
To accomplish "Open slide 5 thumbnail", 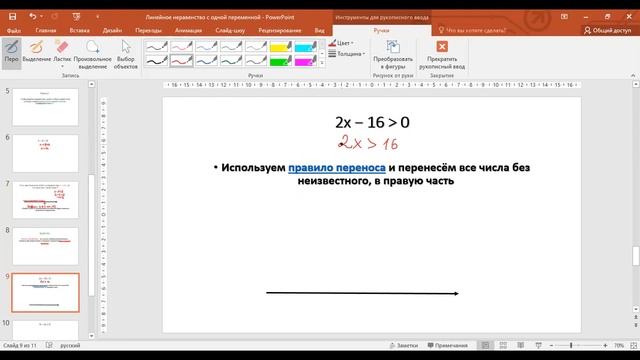I will pos(45,107).
